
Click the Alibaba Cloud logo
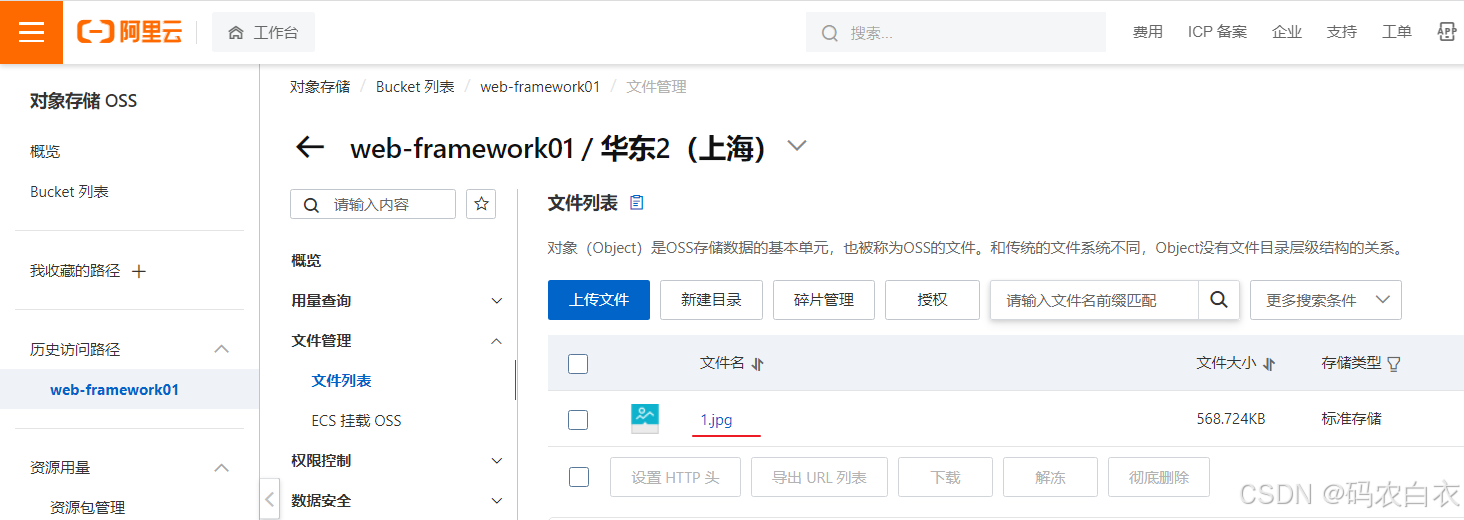tap(130, 32)
